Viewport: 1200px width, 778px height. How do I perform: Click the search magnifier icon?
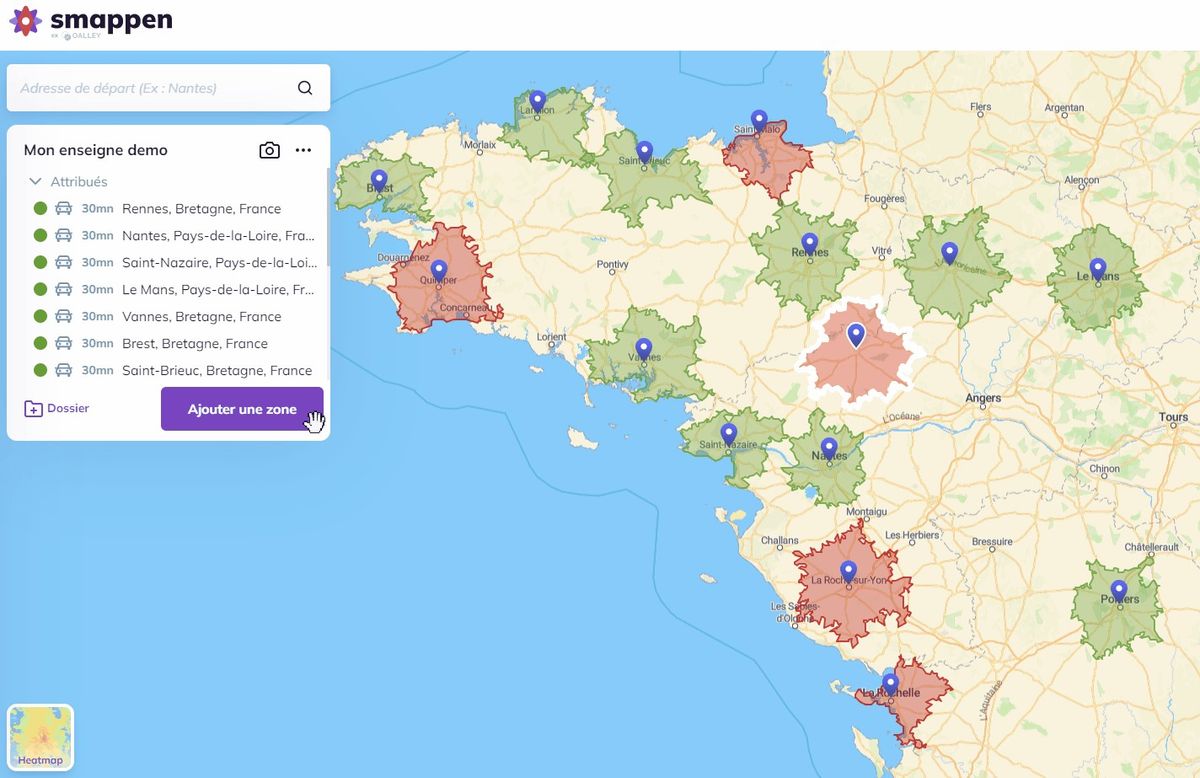(305, 88)
